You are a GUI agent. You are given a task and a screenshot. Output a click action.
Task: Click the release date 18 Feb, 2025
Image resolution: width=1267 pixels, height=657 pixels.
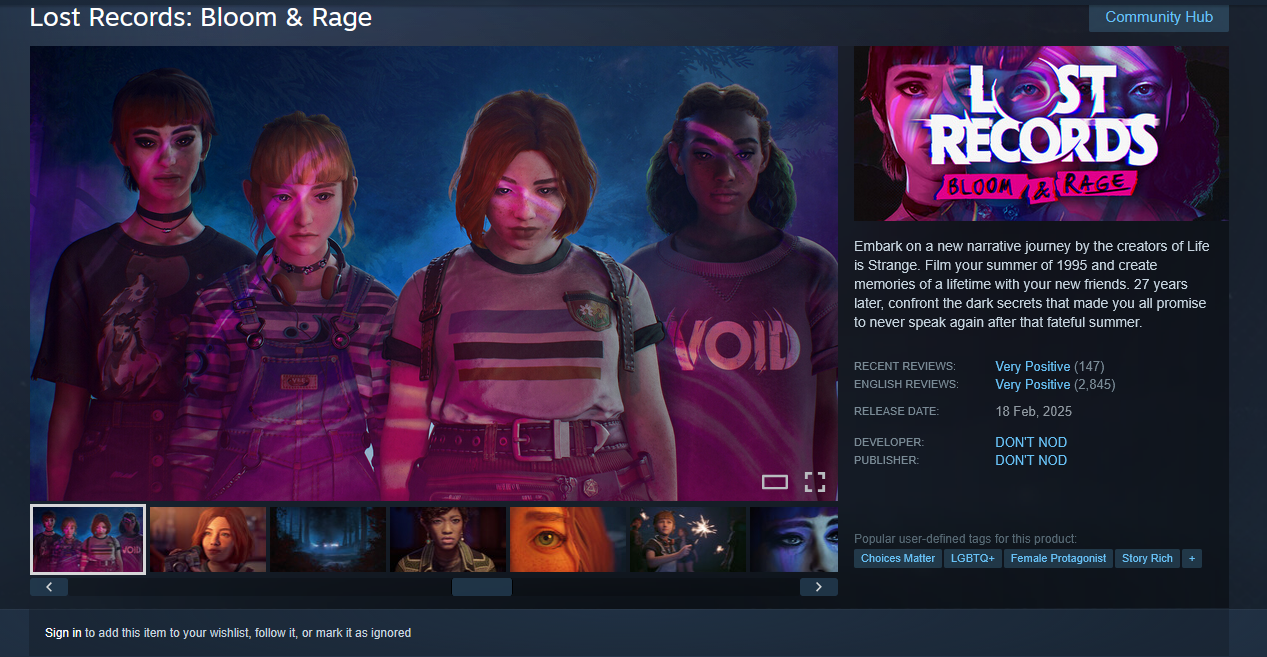click(1033, 411)
